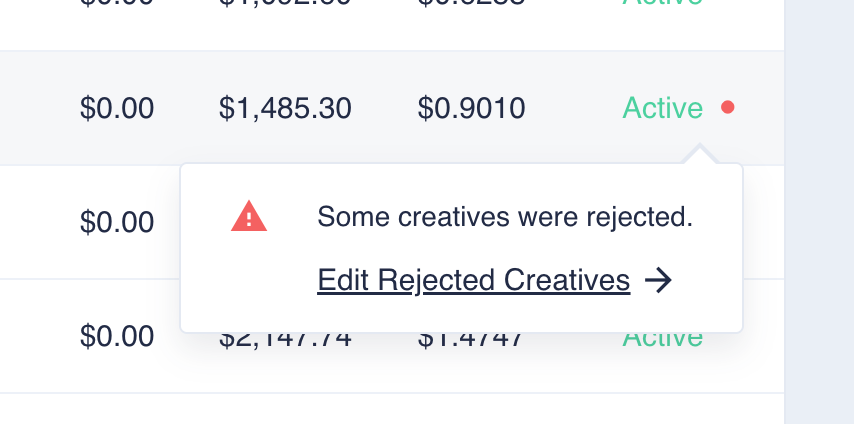This screenshot has height=424, width=854.
Task: Click the cut-off Active status at top
Action: point(662,4)
